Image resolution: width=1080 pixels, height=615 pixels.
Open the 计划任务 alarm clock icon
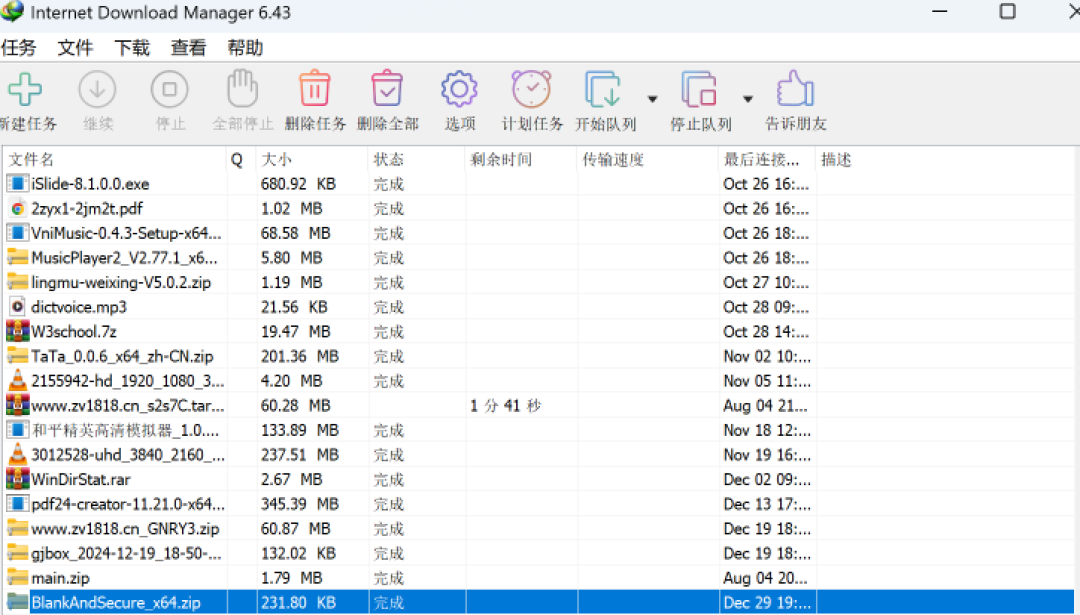(532, 88)
